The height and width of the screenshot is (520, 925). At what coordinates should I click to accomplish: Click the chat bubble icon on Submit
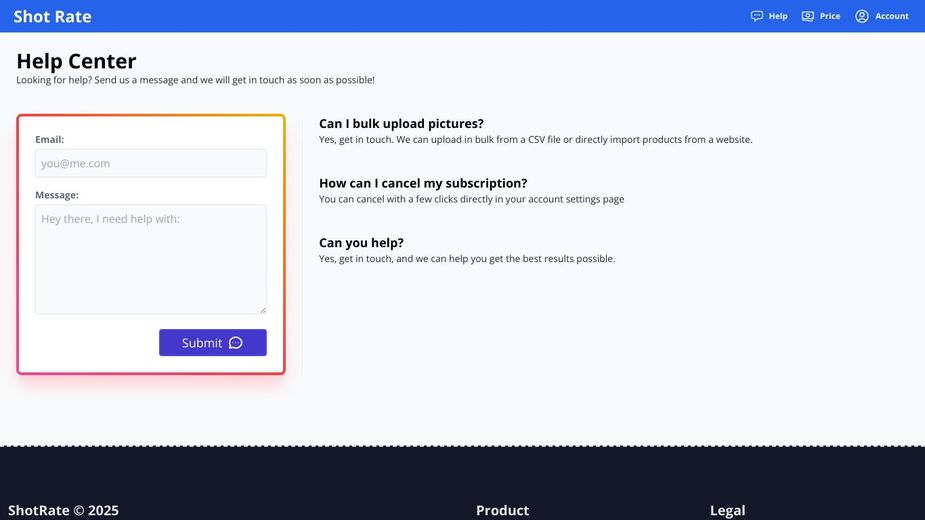236,343
